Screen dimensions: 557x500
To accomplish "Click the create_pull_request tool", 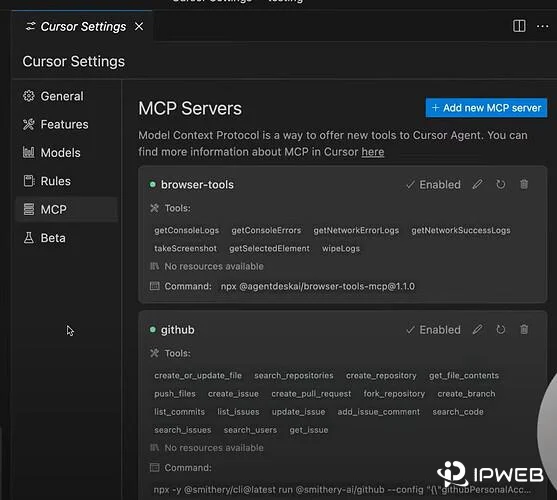I will click(311, 394).
